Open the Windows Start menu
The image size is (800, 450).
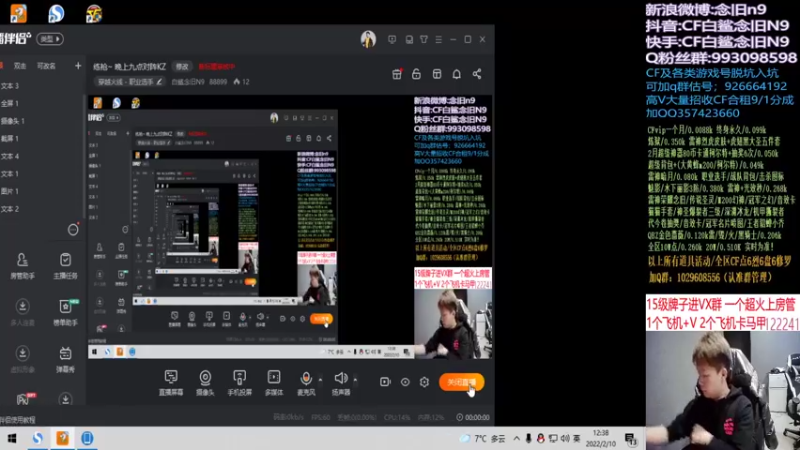[12, 438]
